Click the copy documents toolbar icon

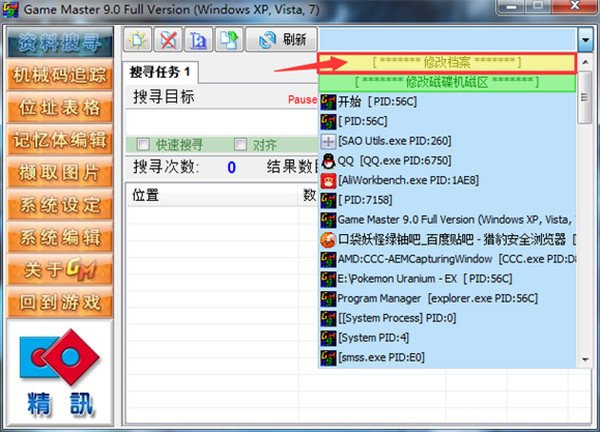229,40
